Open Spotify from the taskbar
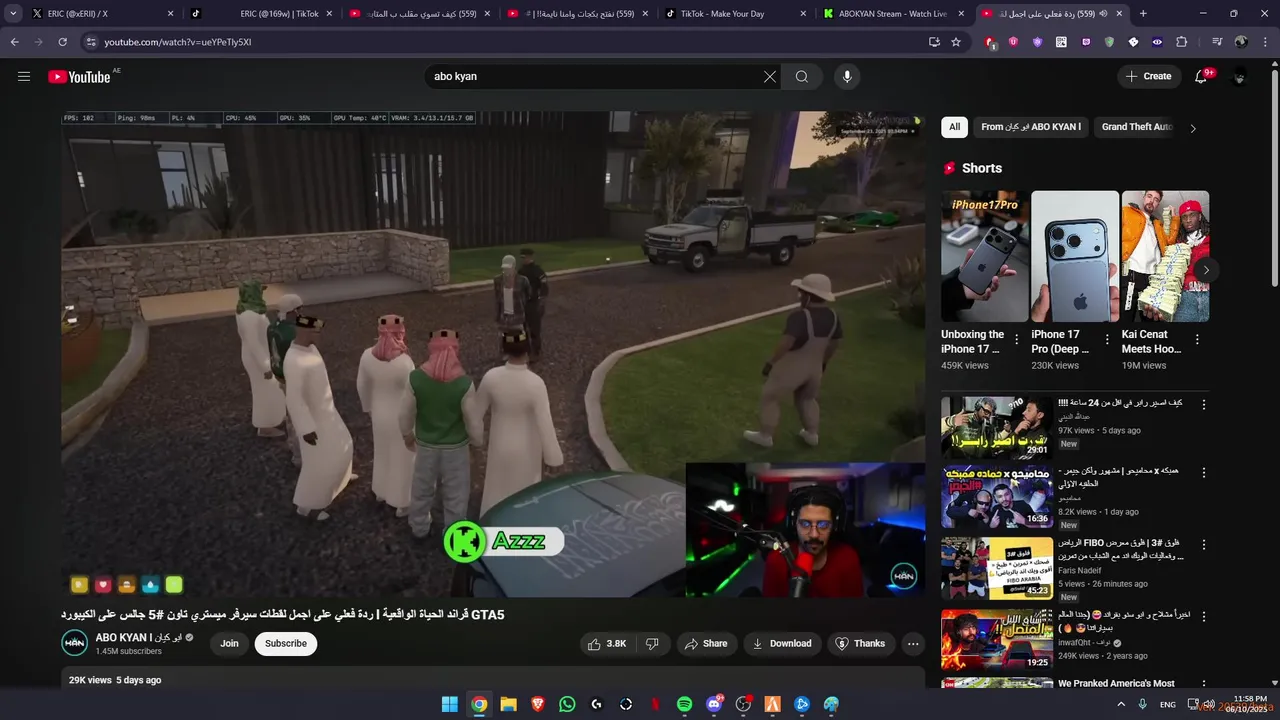Screen dimensions: 1280x720 pos(684,704)
